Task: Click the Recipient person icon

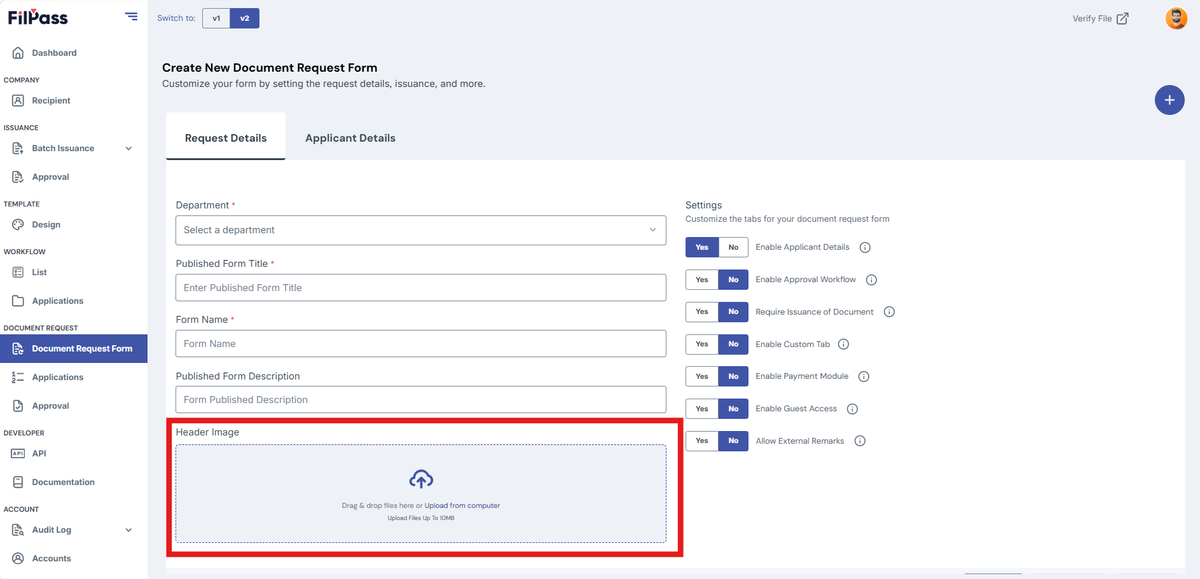Action: [x=18, y=101]
